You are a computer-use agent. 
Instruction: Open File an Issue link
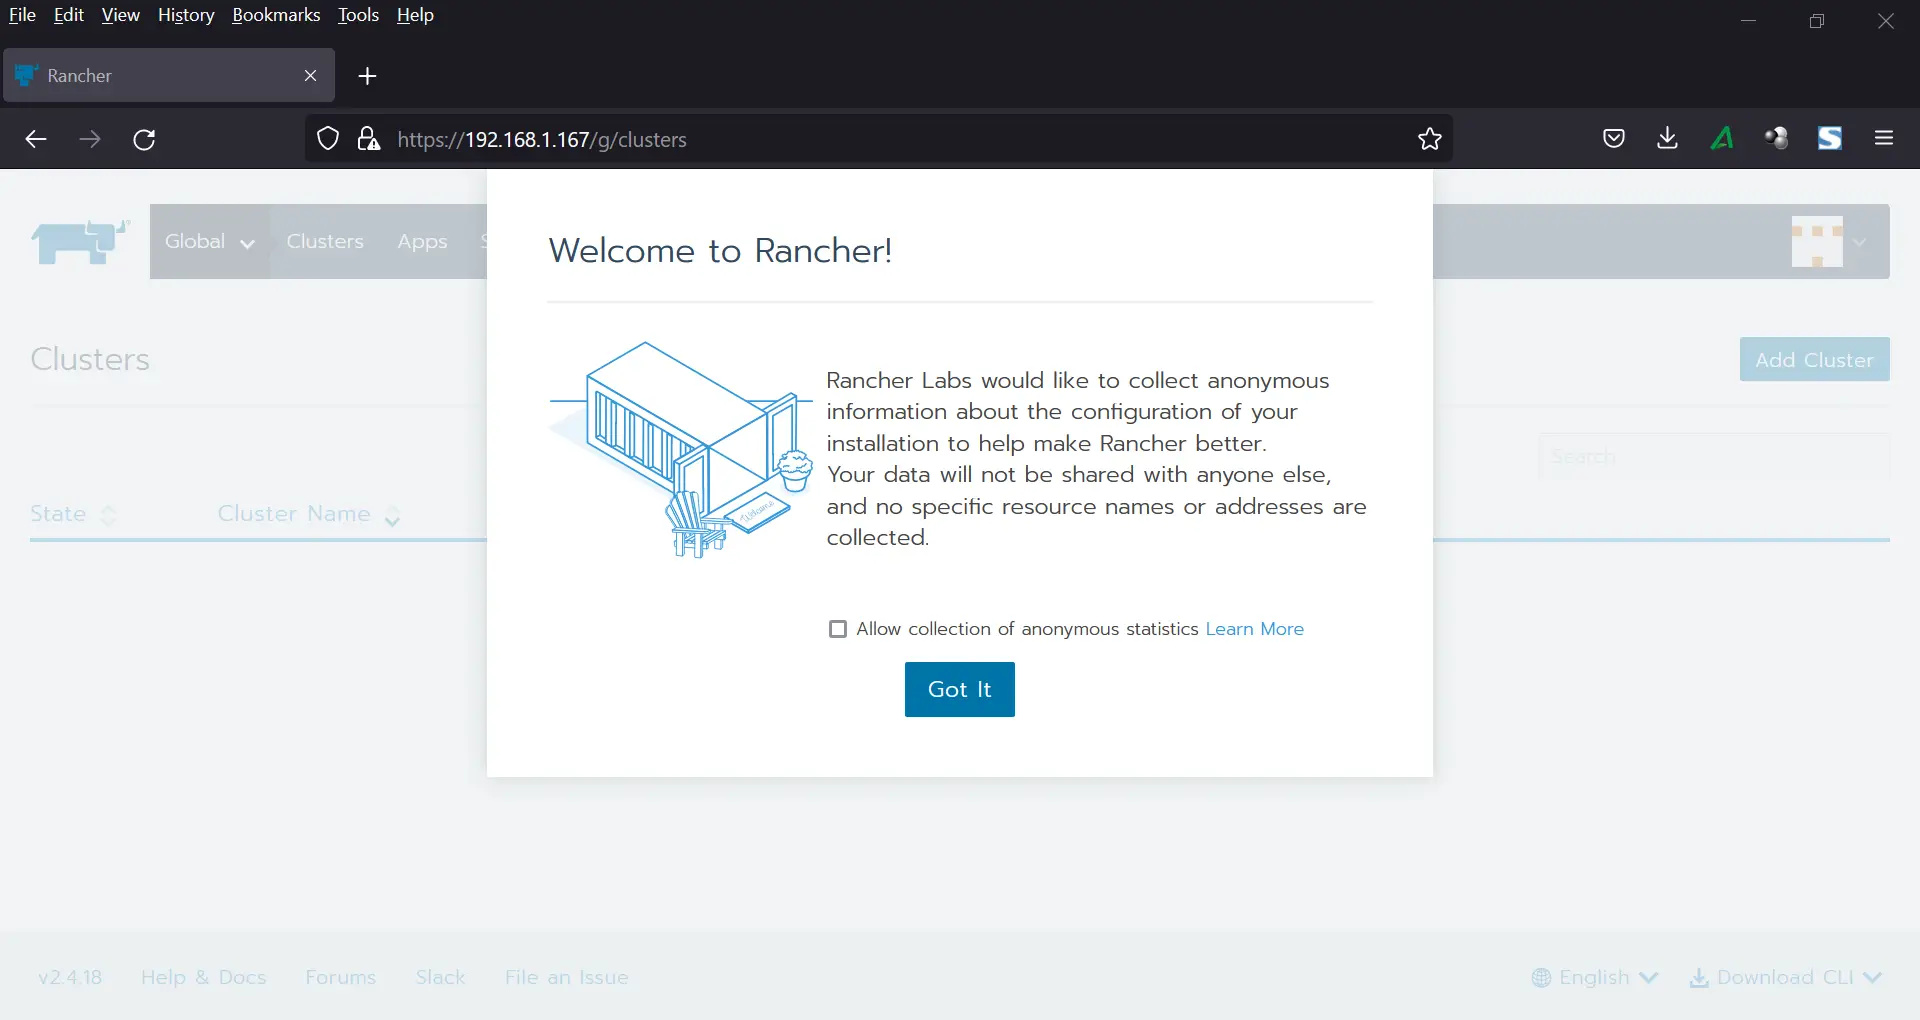point(567,977)
